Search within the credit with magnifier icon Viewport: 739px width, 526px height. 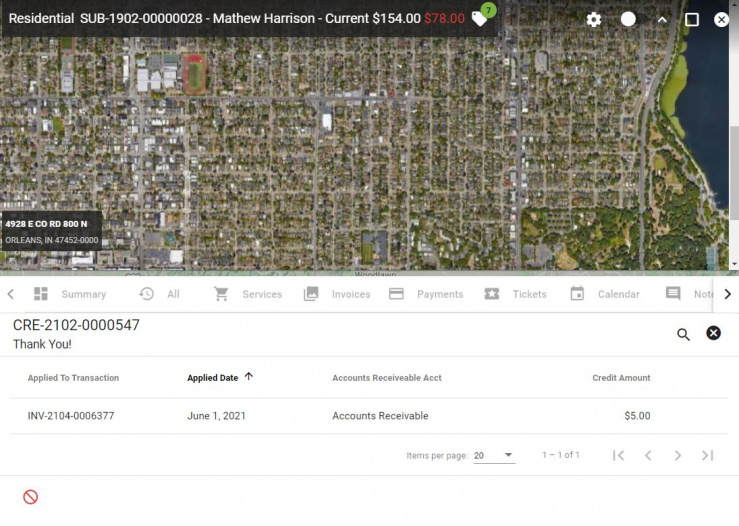pyautogui.click(x=683, y=334)
